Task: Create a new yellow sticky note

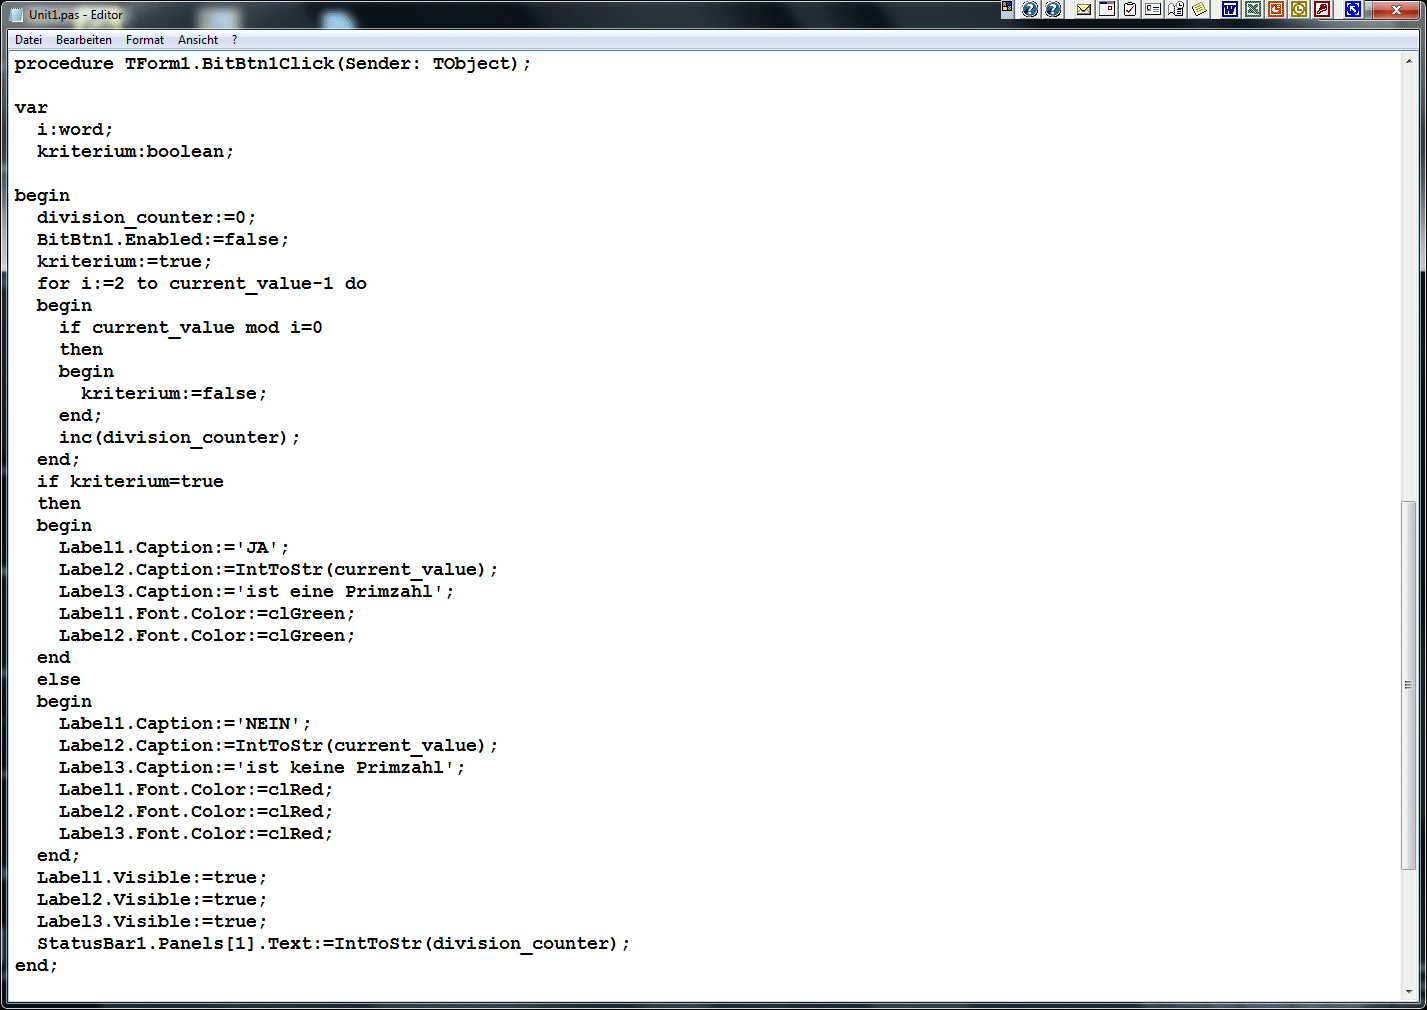Action: [x=1199, y=10]
